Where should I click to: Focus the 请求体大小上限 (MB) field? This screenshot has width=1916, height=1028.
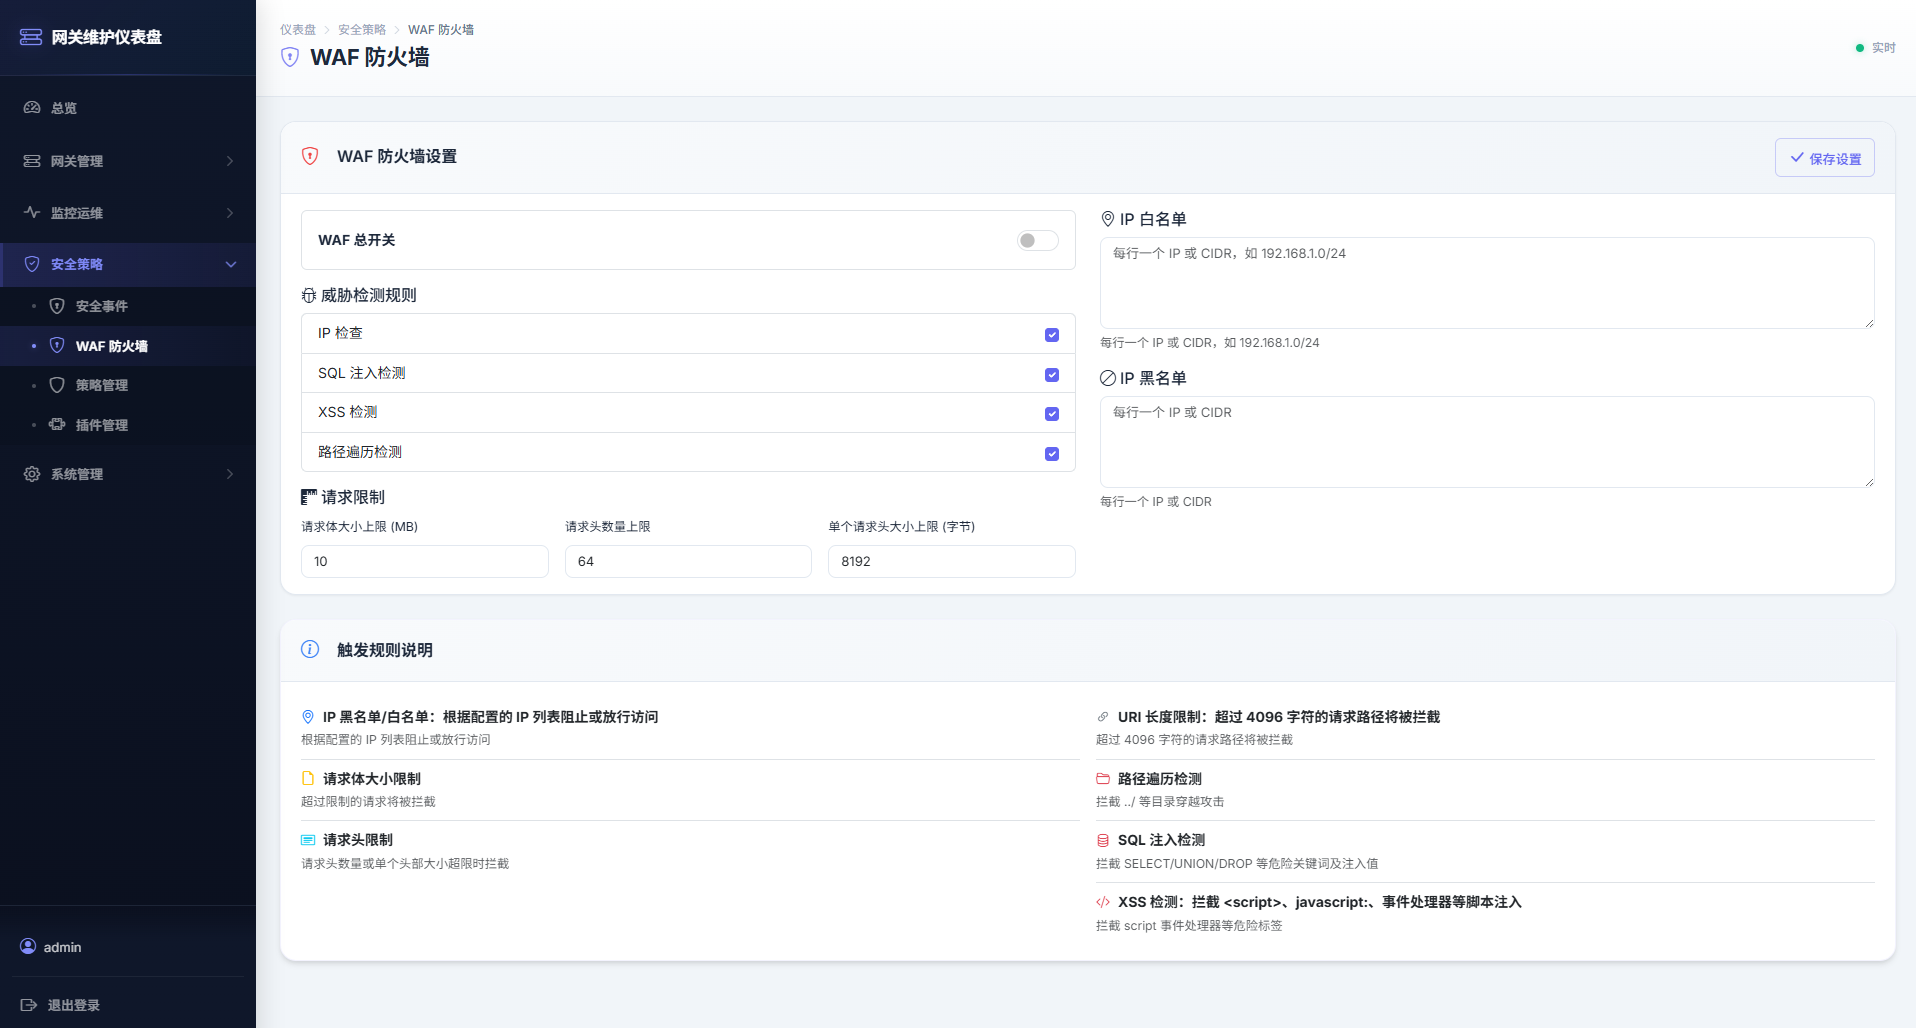[425, 561]
